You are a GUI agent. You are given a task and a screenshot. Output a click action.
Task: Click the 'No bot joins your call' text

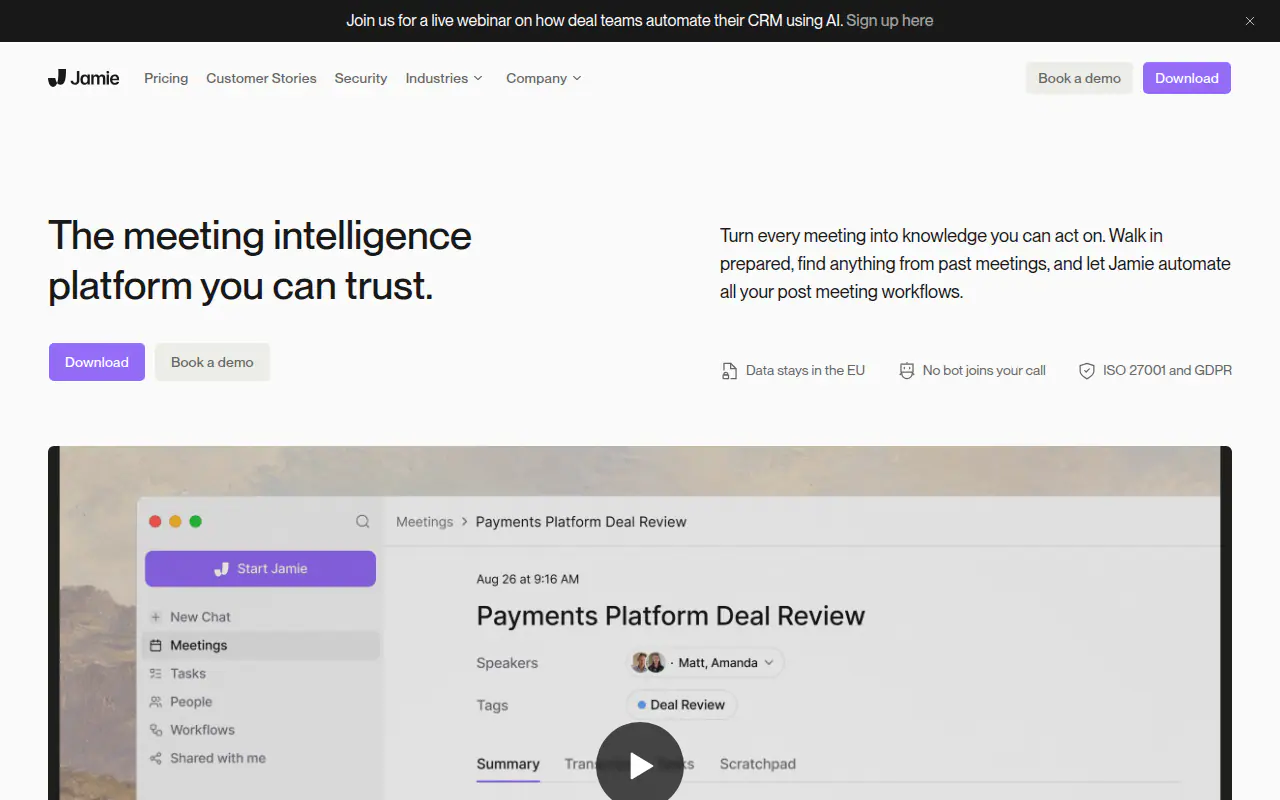pos(984,370)
